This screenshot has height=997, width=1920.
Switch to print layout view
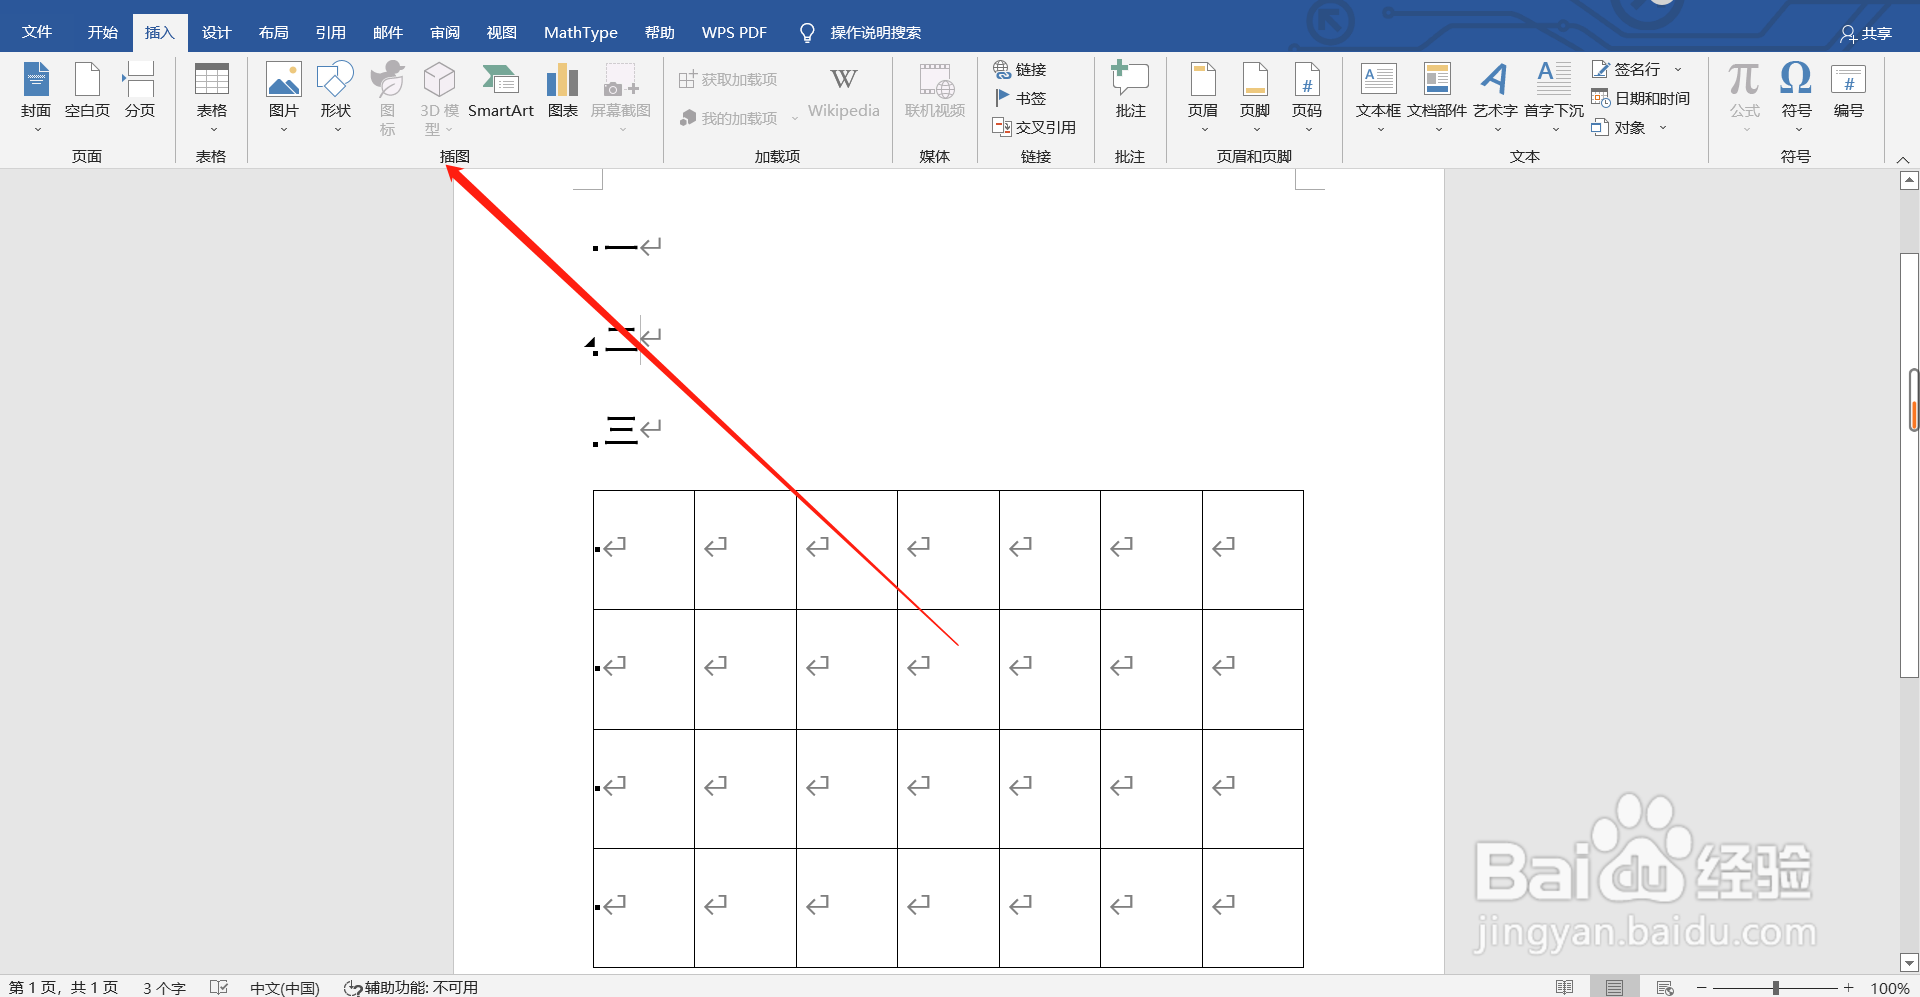click(1614, 988)
